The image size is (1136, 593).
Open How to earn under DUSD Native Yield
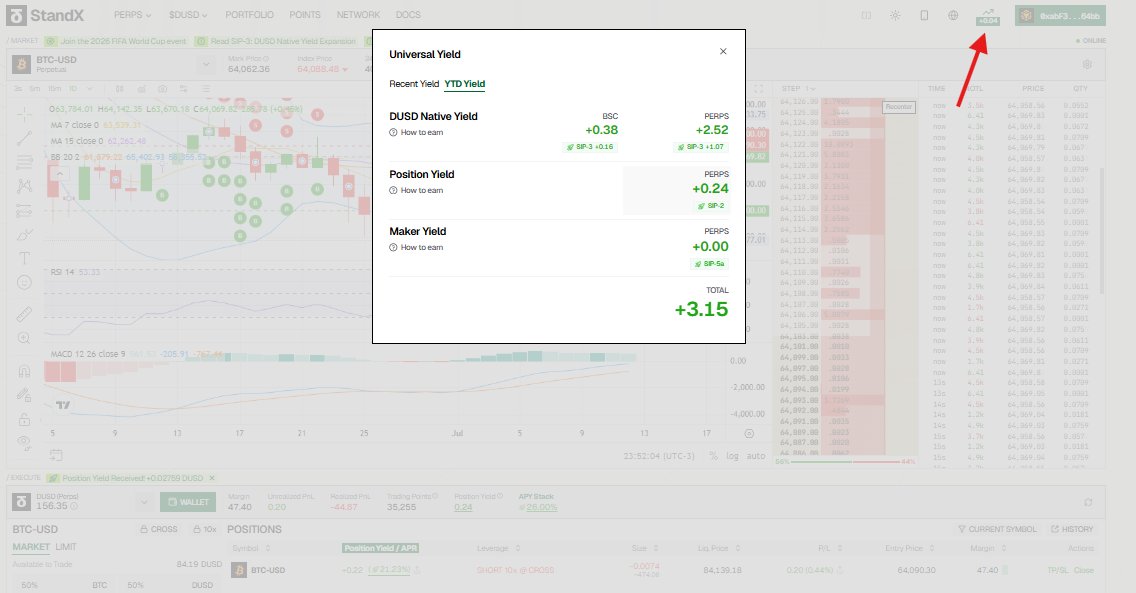417,133
